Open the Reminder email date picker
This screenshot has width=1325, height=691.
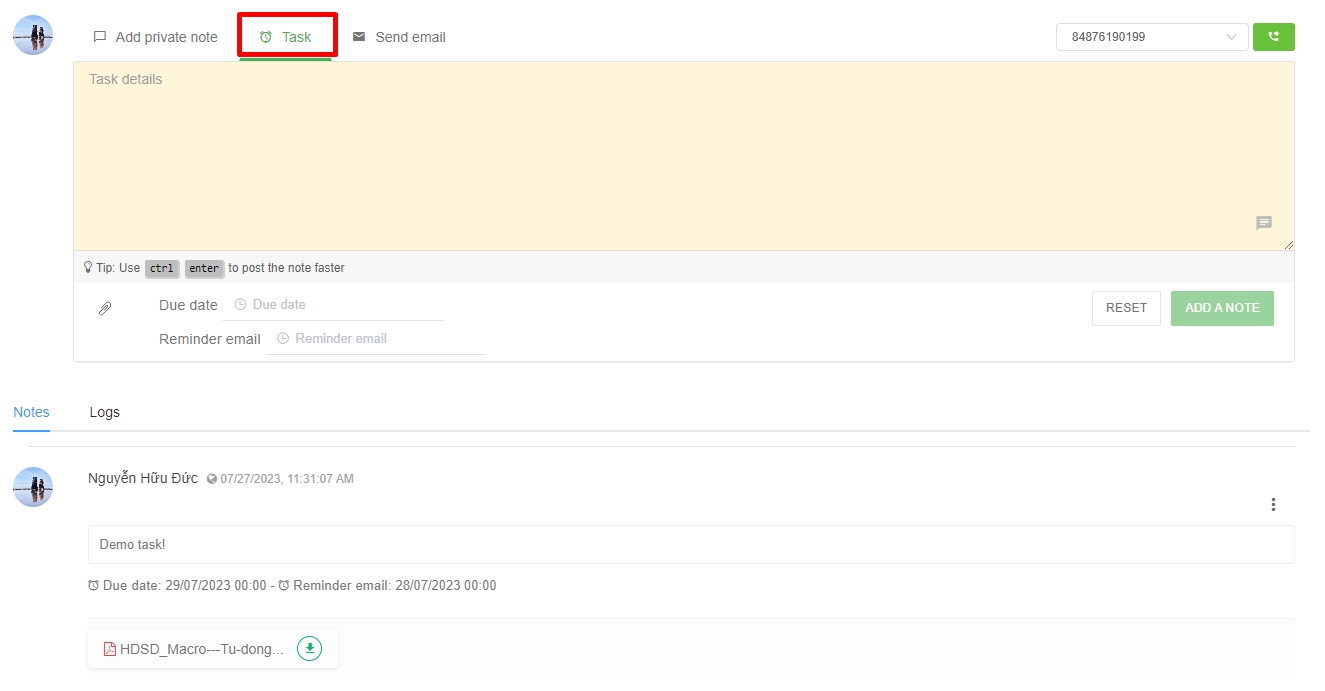[x=375, y=339]
